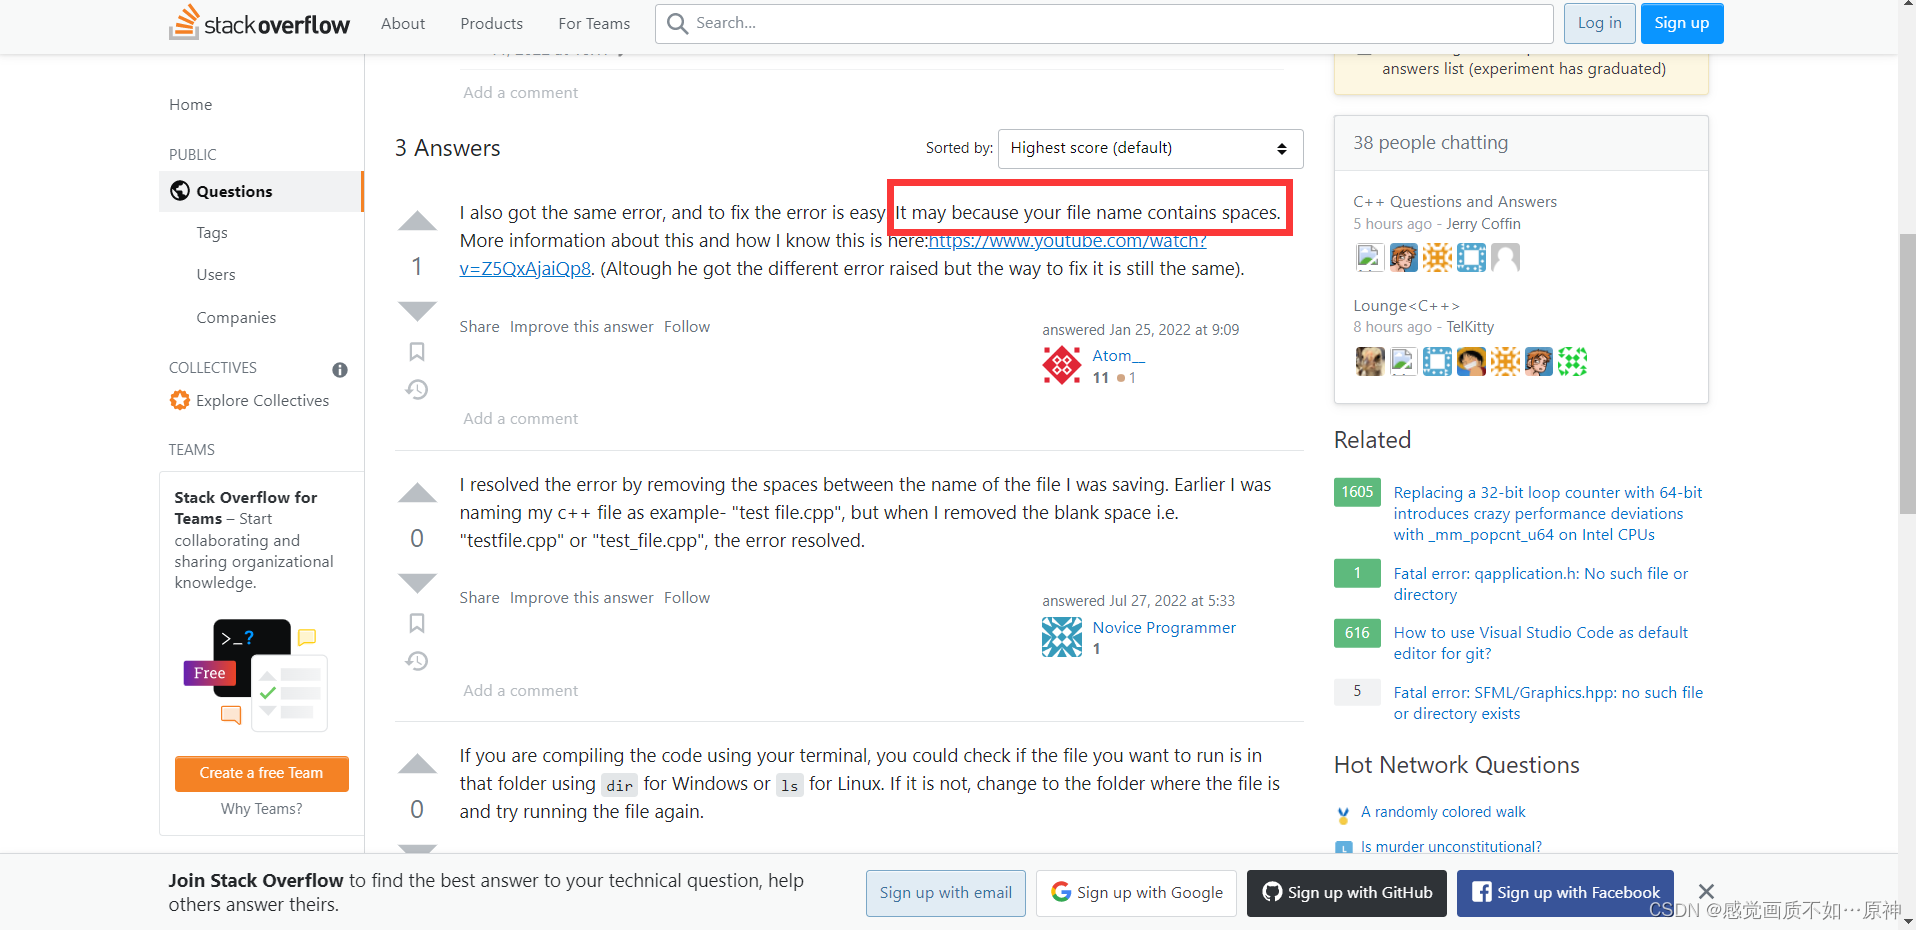Click the 1605 score badge in Related

(1357, 492)
